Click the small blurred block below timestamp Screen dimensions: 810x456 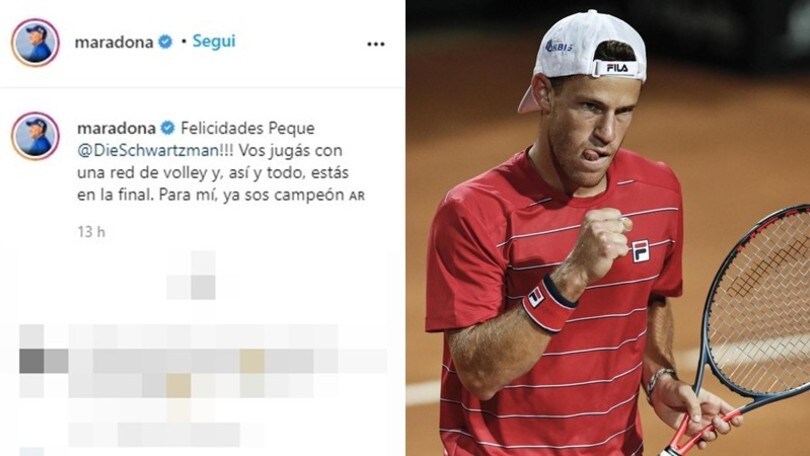[191, 275]
